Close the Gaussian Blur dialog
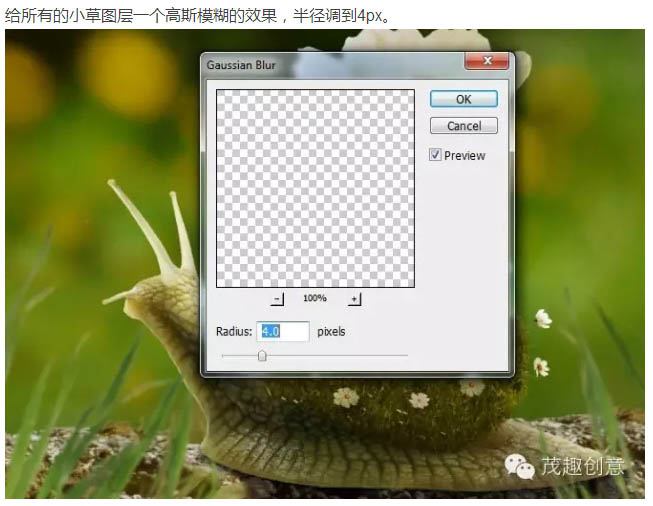The image size is (653, 506). (486, 62)
